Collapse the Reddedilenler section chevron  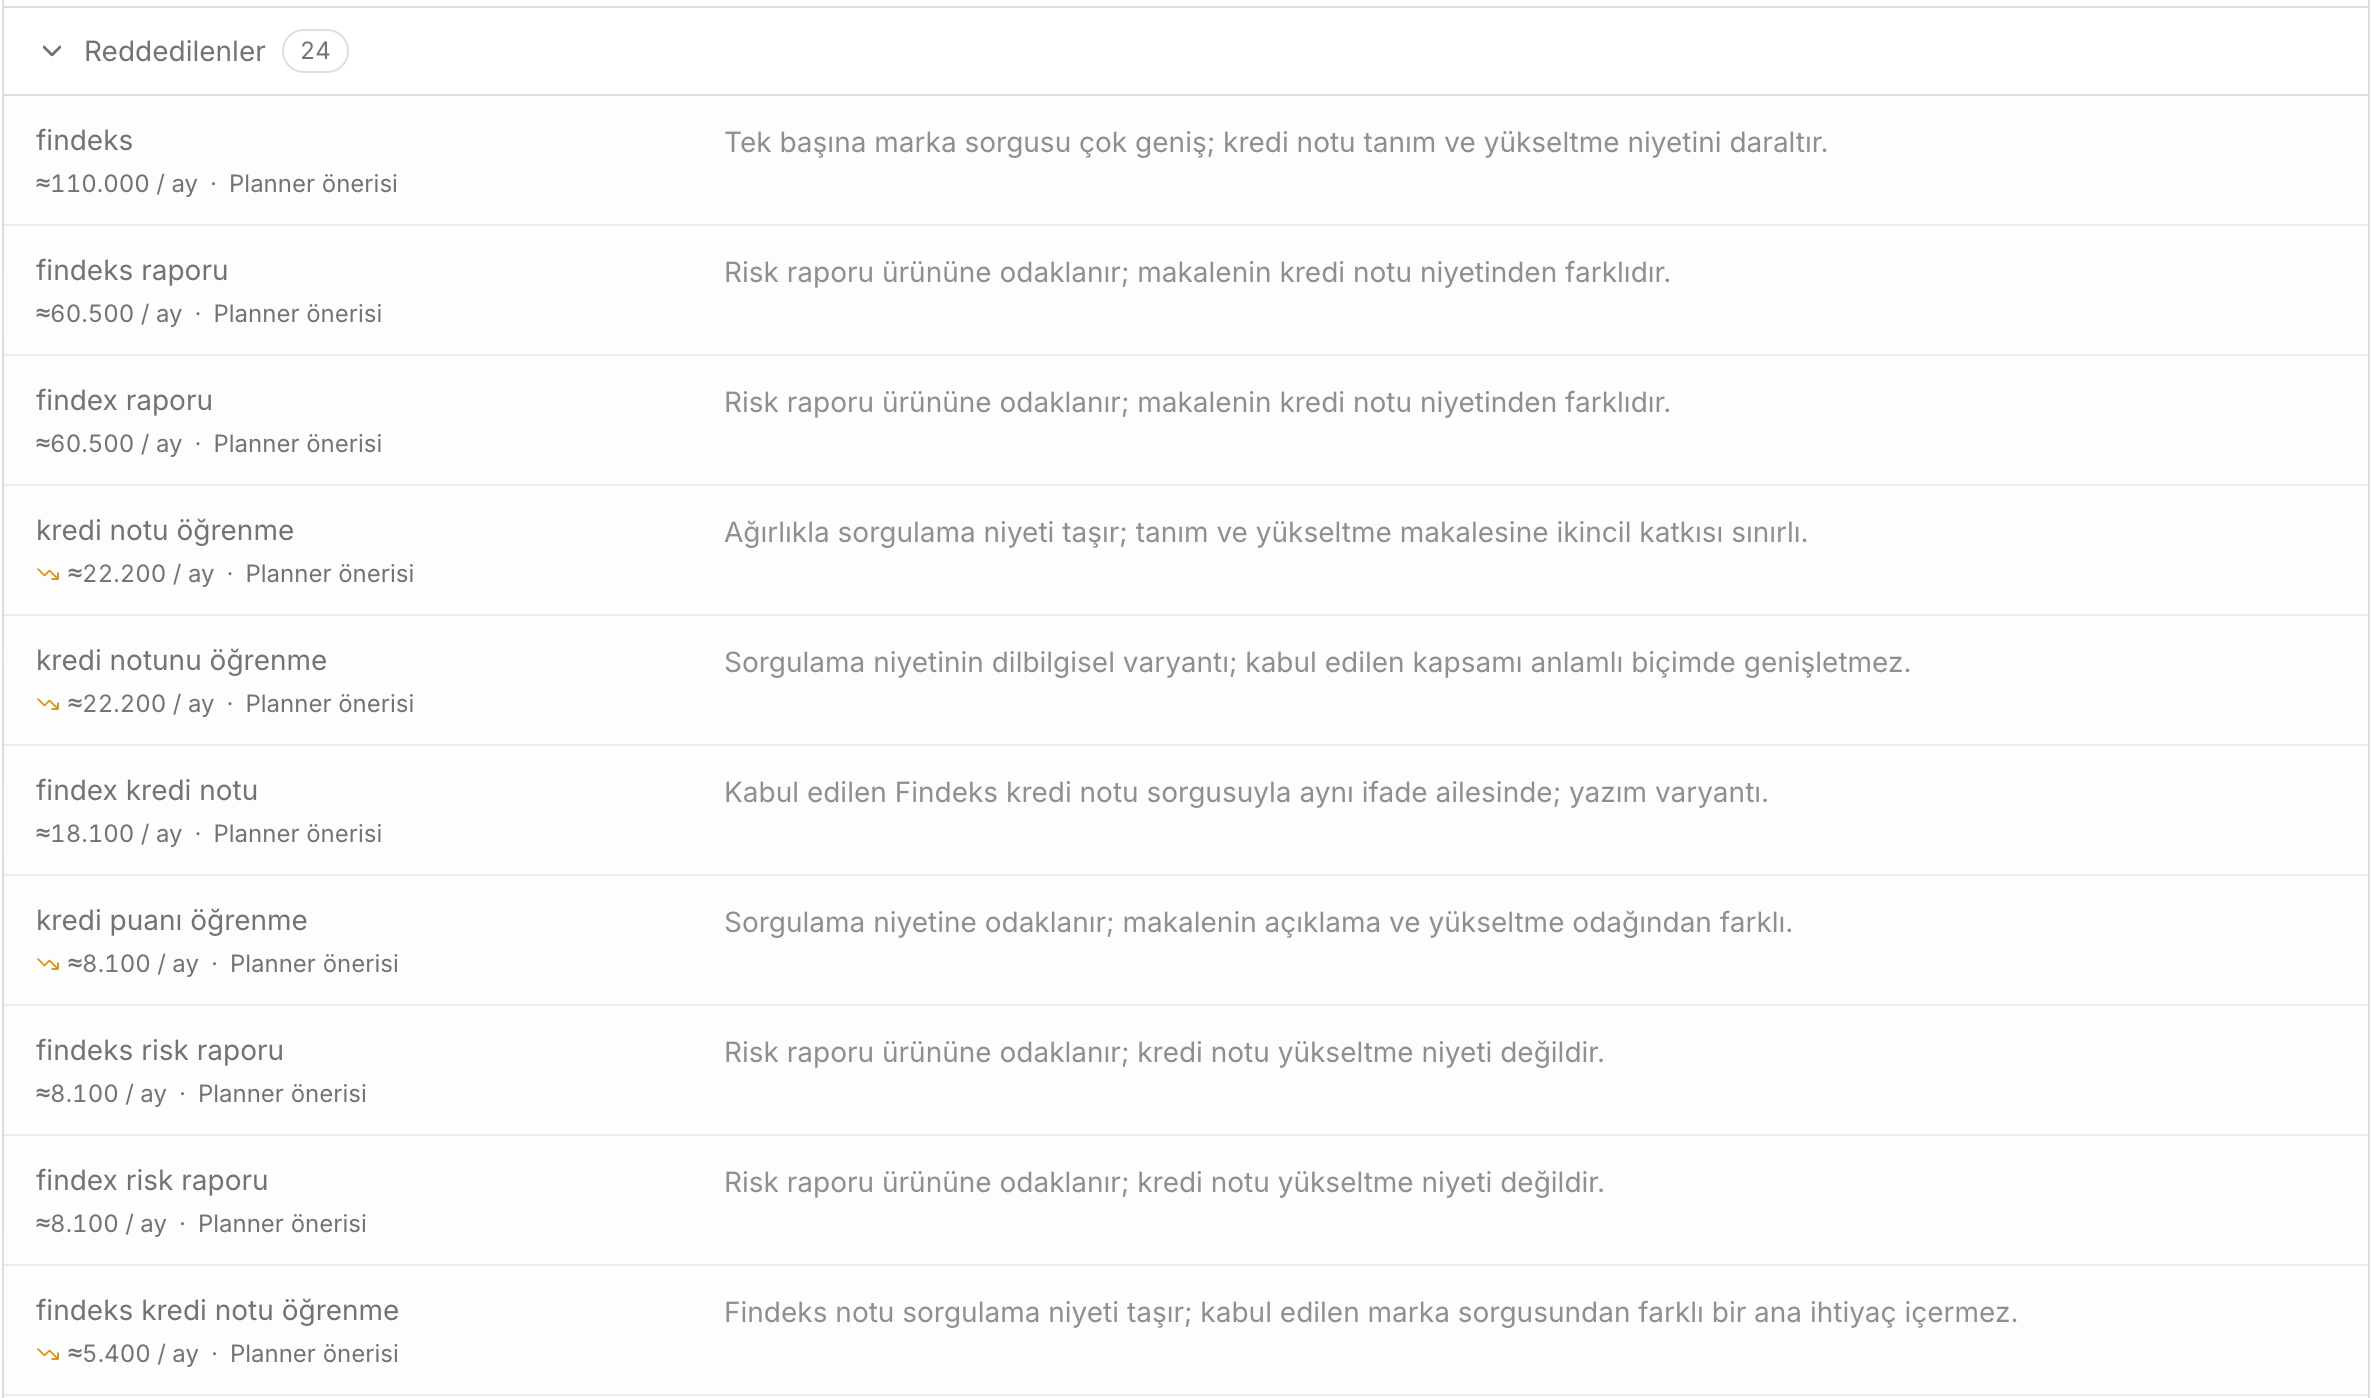pyautogui.click(x=52, y=51)
